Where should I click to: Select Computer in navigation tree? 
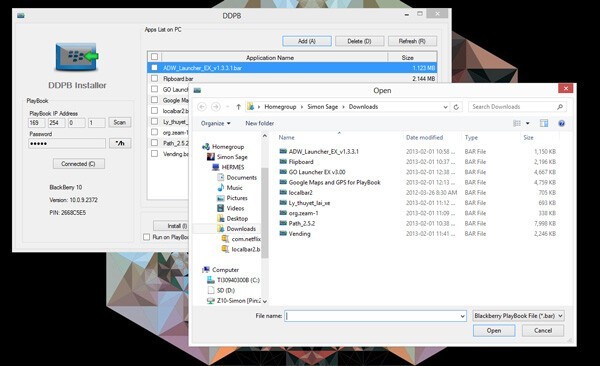coord(225,270)
